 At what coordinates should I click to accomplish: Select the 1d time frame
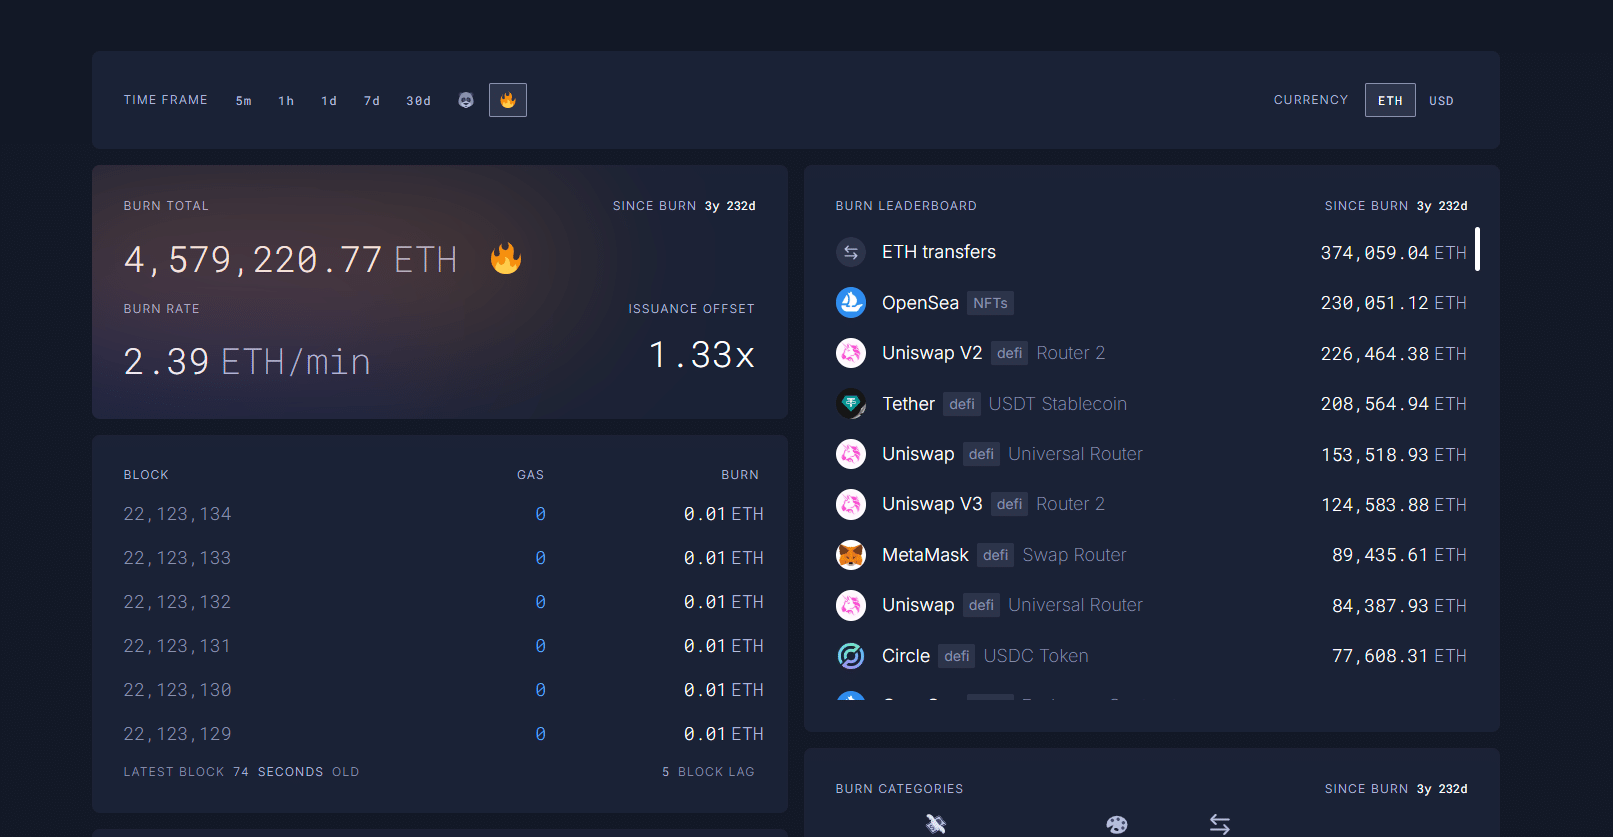(x=329, y=101)
